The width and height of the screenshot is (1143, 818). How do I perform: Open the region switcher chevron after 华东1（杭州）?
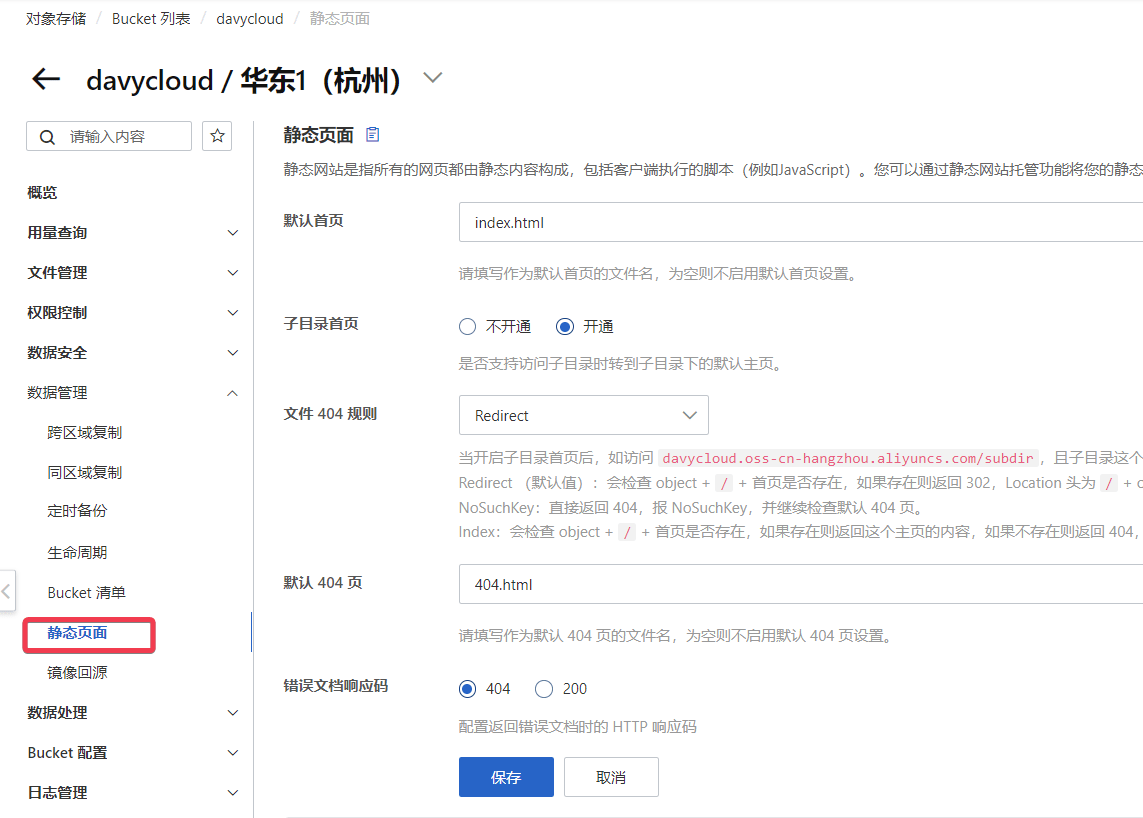(x=432, y=78)
